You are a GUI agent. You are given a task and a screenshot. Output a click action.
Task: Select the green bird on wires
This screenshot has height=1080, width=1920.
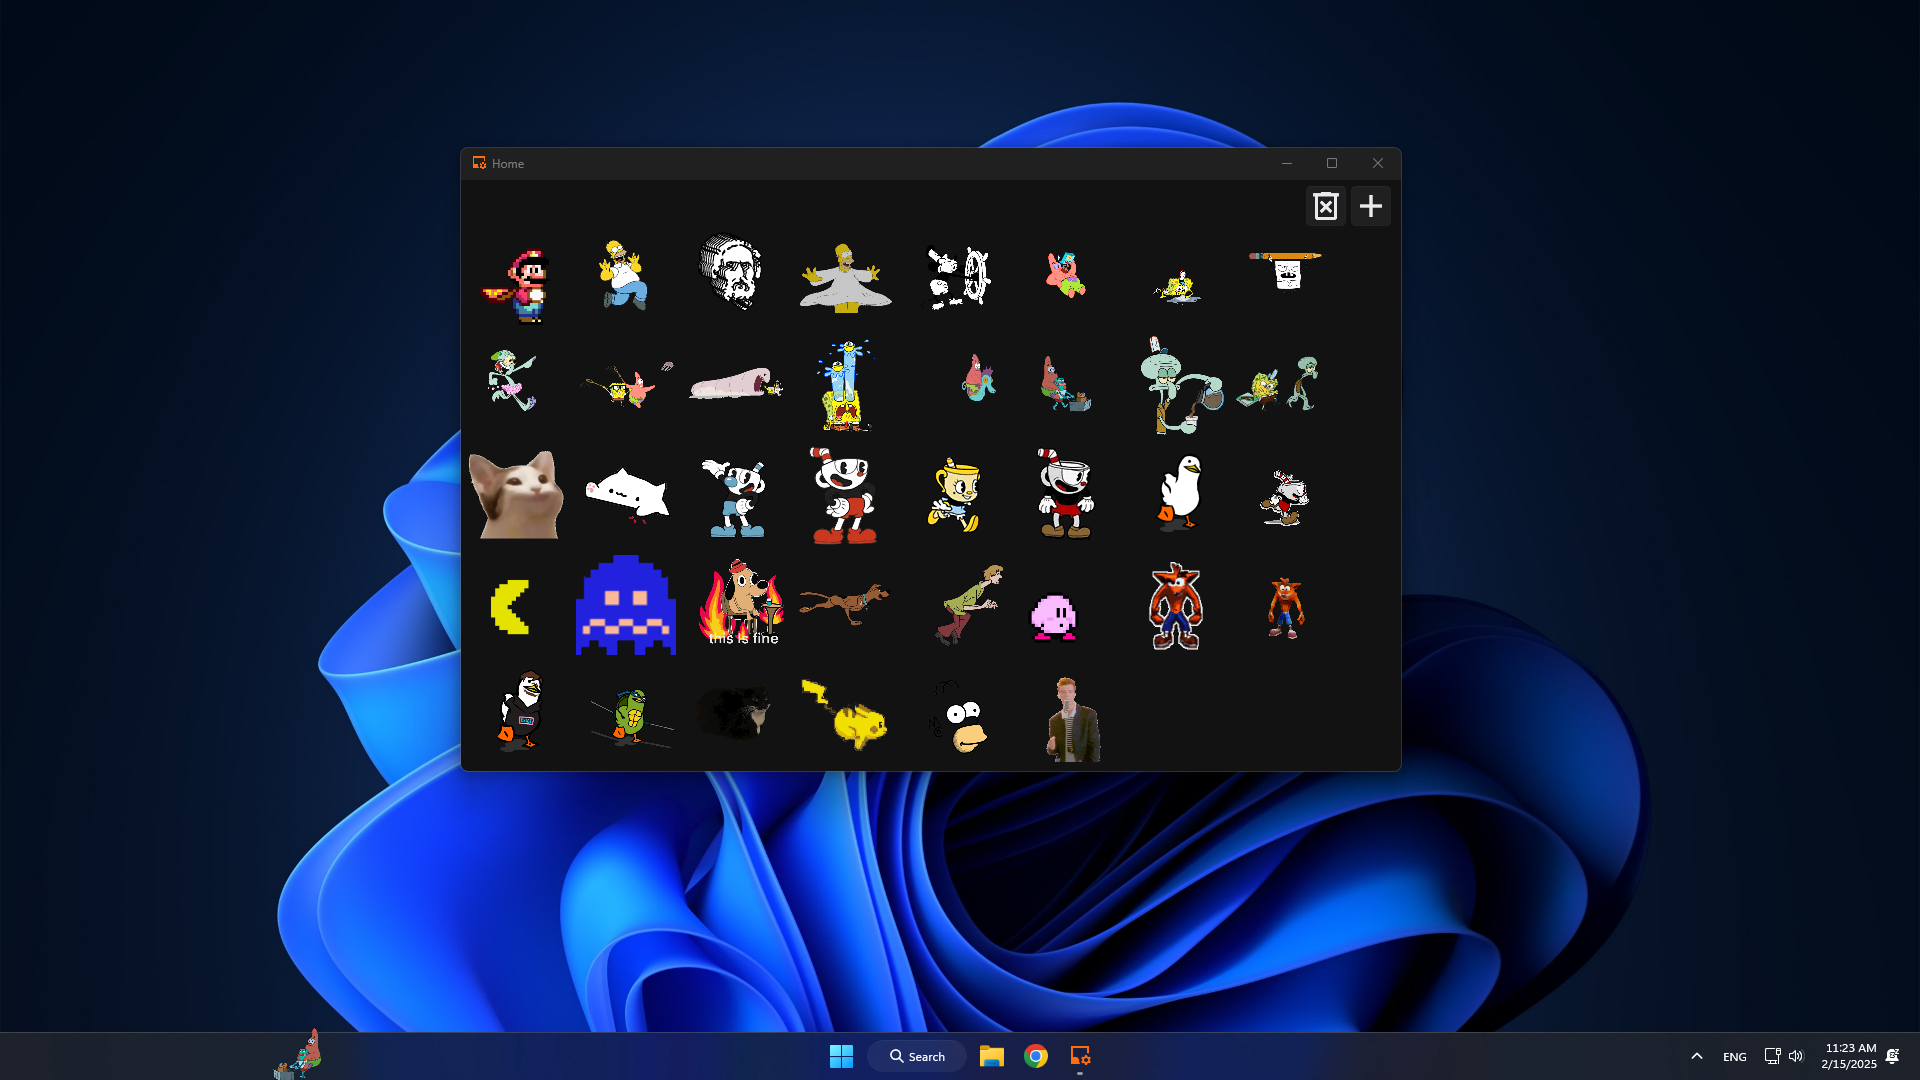[630, 717]
